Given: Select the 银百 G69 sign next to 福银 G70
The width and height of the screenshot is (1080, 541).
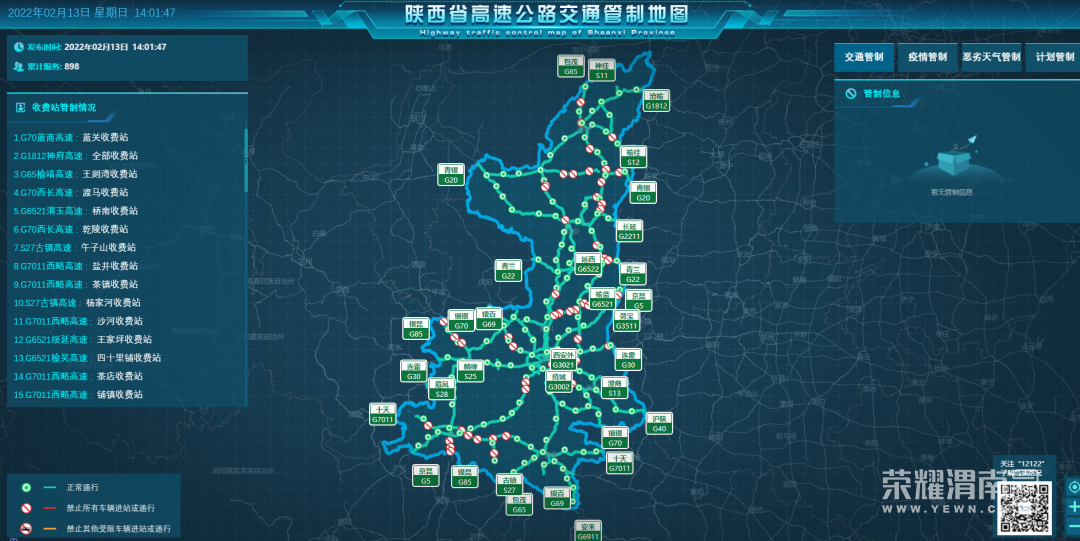Looking at the screenshot, I should coord(488,318).
